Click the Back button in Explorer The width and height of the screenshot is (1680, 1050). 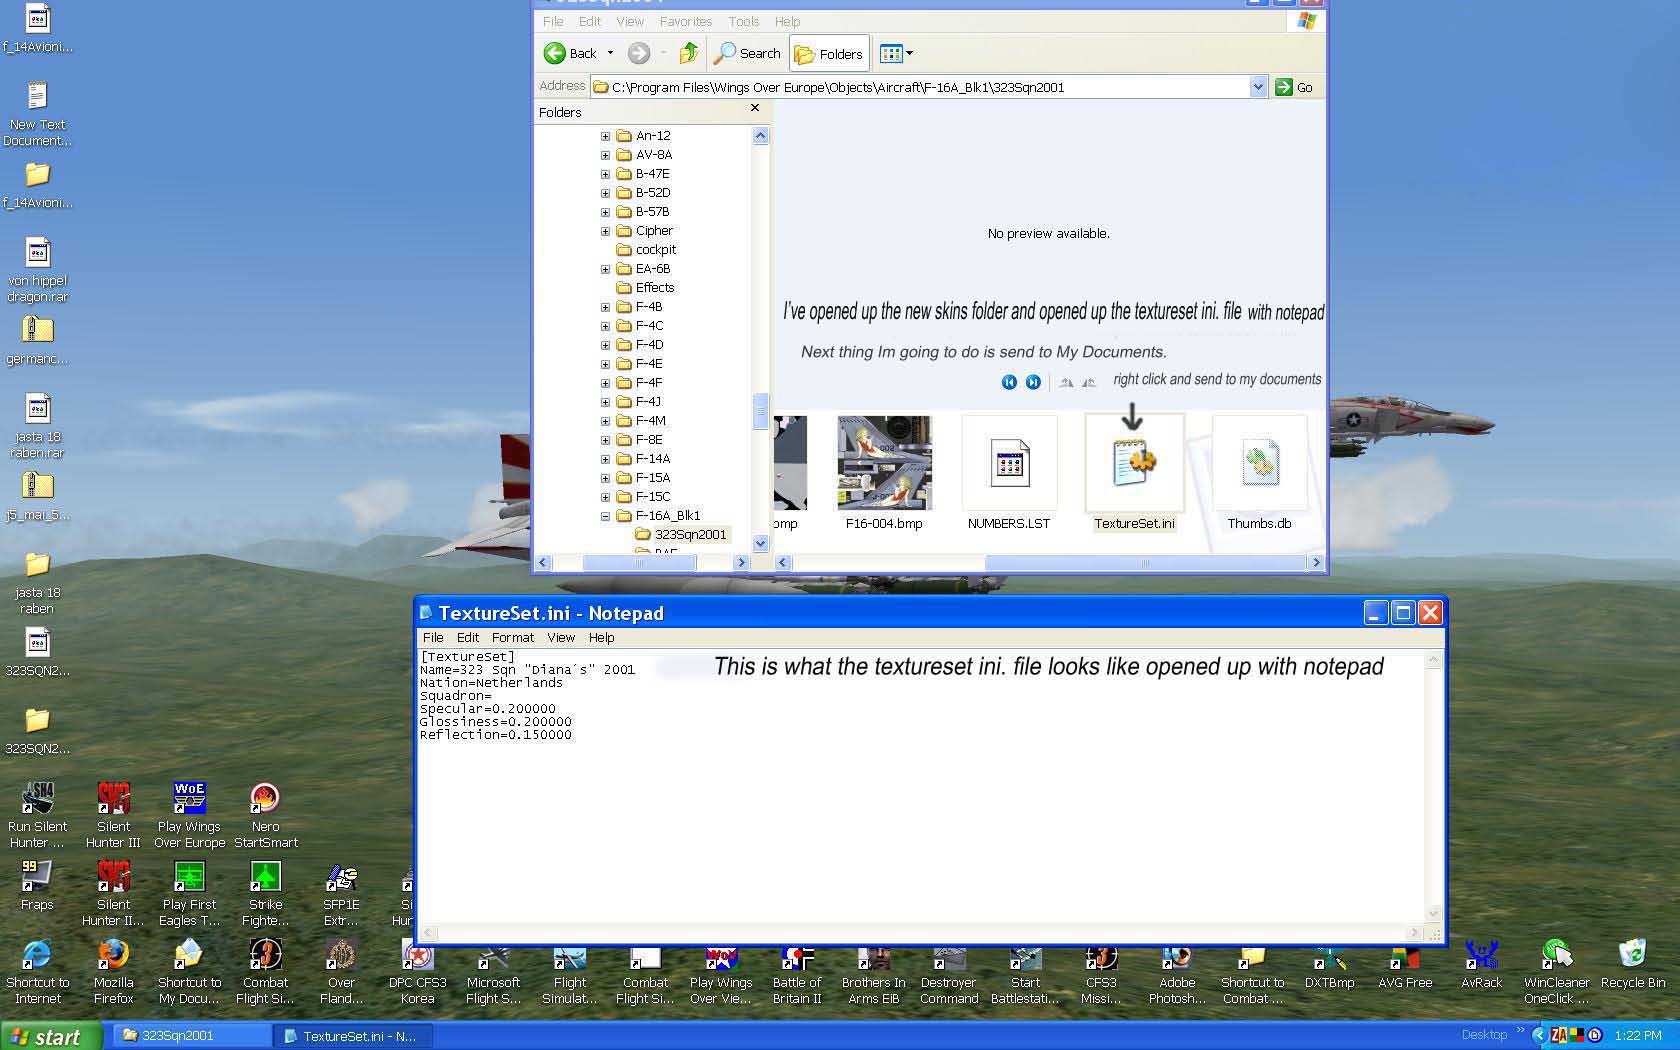(571, 54)
